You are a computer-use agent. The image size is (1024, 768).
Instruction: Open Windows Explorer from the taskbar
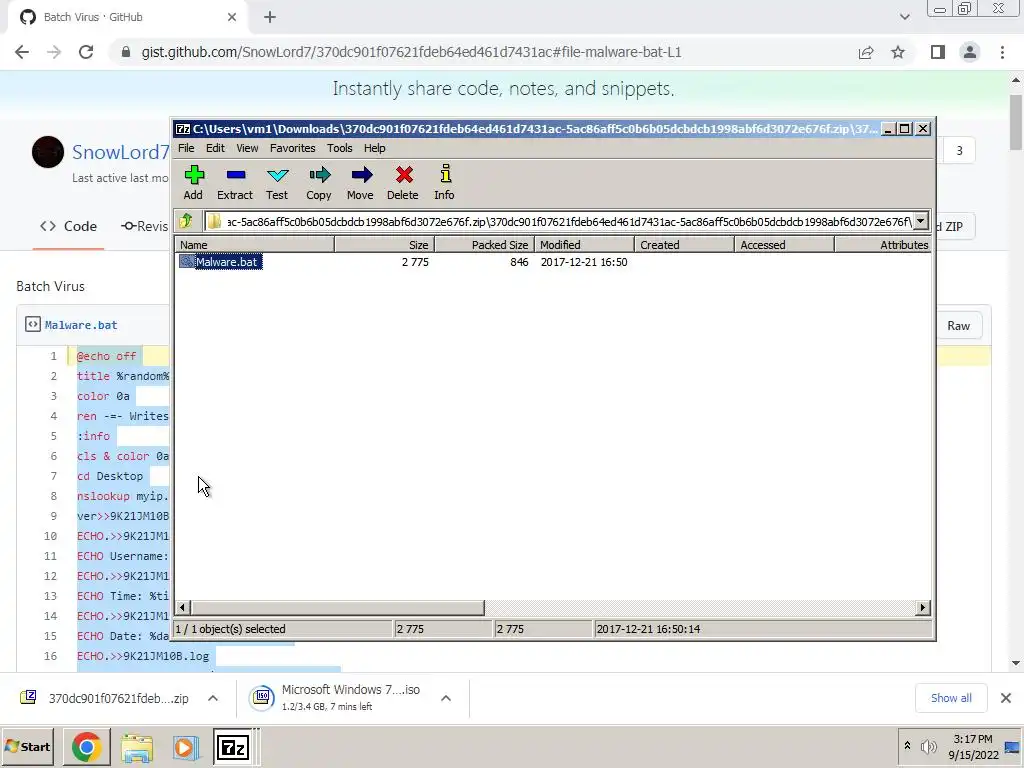coord(136,747)
